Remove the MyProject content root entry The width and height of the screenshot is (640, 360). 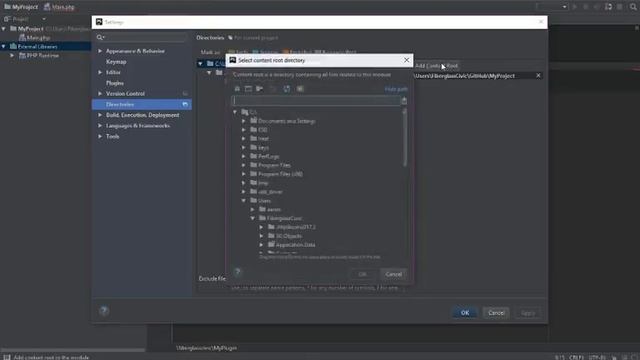[x=538, y=76]
